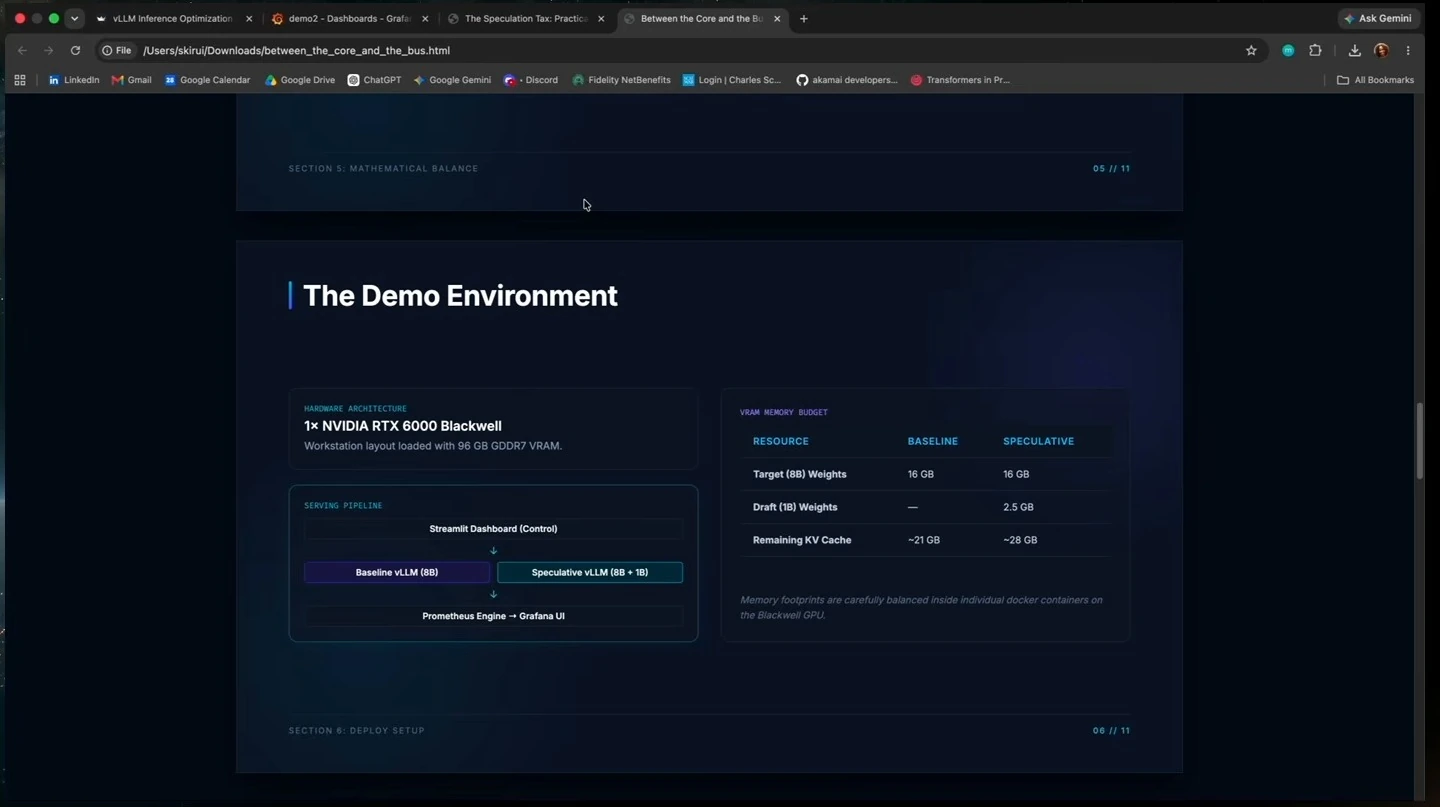The image size is (1440, 807).
Task: Open a new tab with plus button
Action: click(x=803, y=18)
